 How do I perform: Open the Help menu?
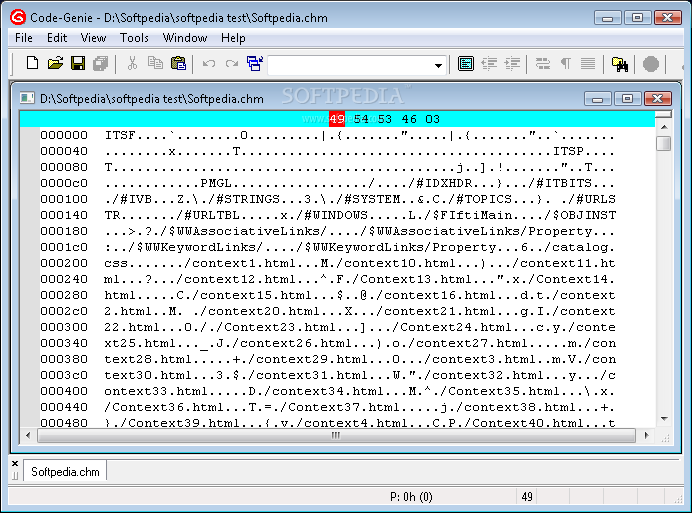pos(233,38)
